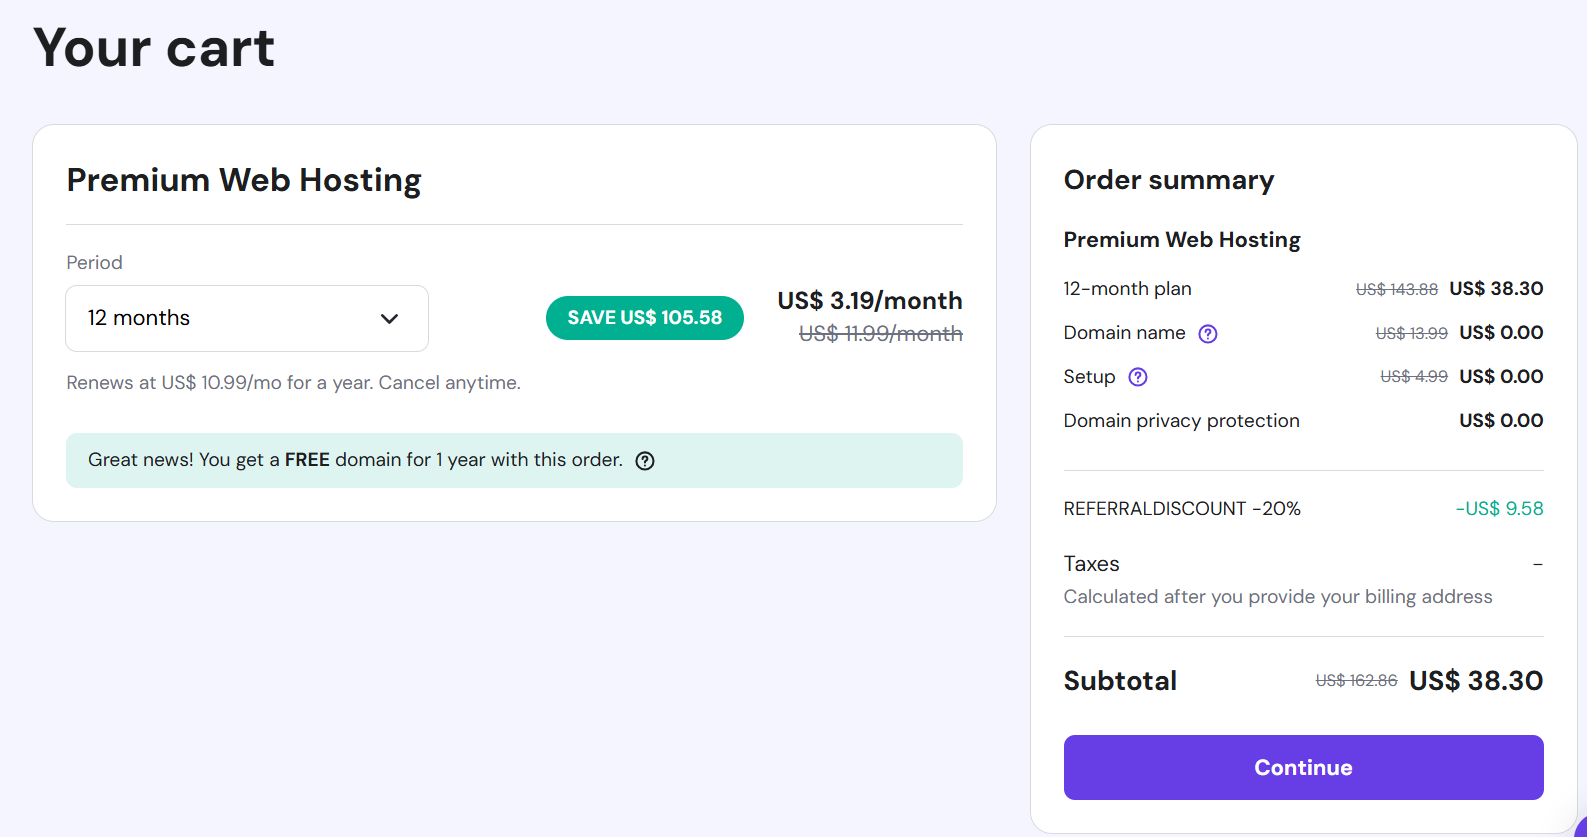Open the 12 months period dropdown
This screenshot has height=837, width=1587.
point(247,318)
